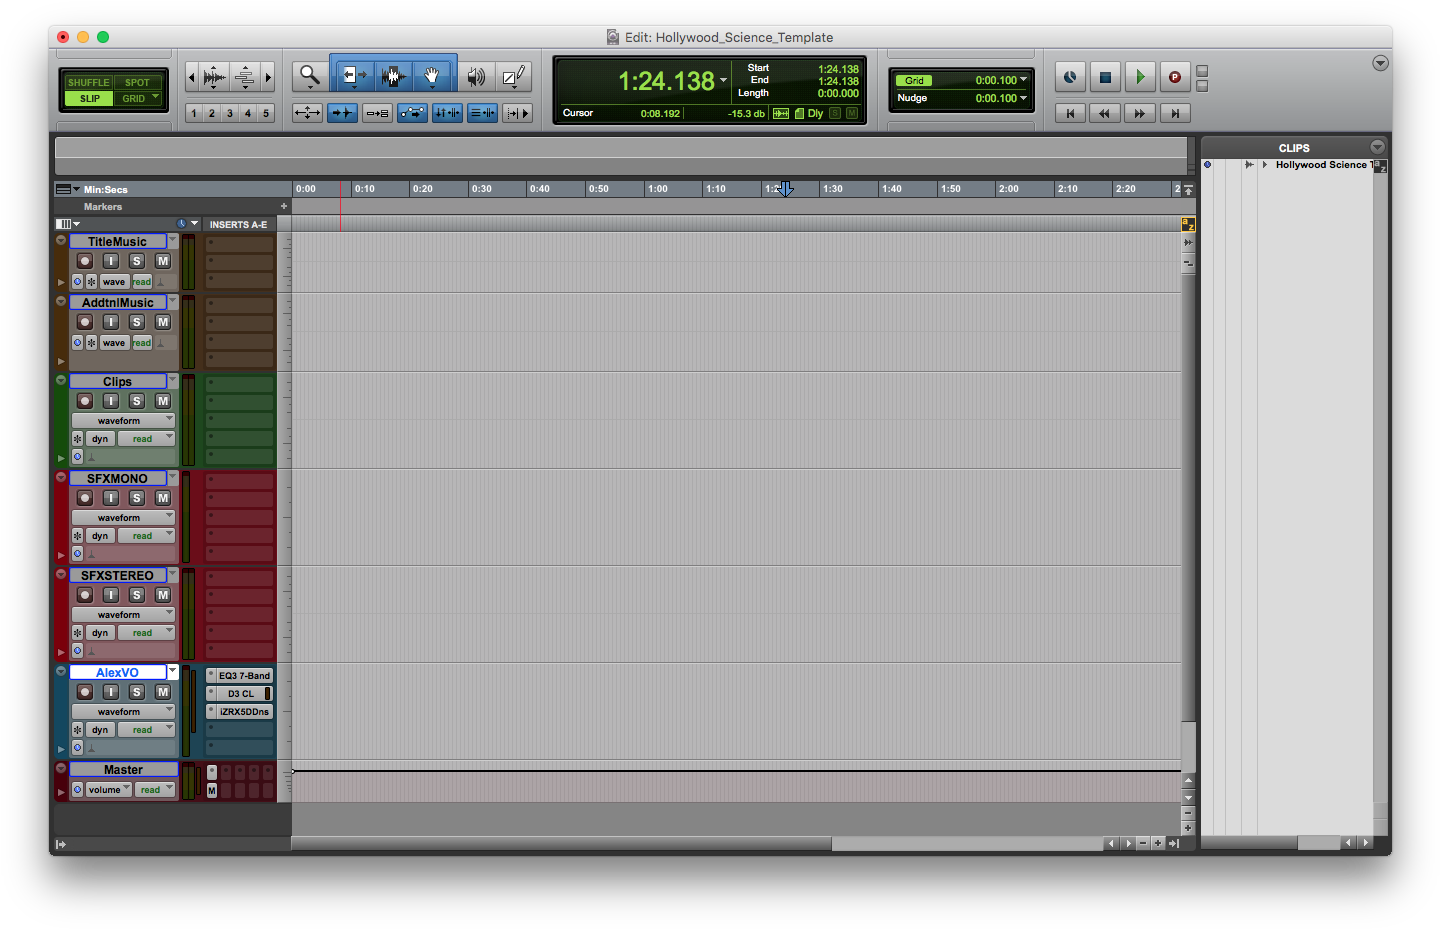Viewport: 1440px width, 929px height.
Task: Click the INSERTS A-E column header
Action: (238, 224)
